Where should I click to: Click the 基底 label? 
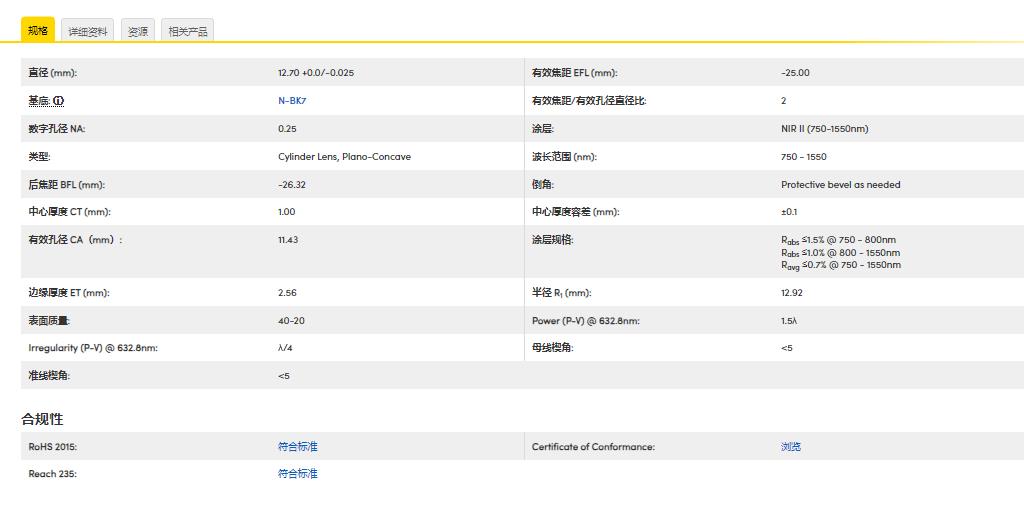(40, 101)
